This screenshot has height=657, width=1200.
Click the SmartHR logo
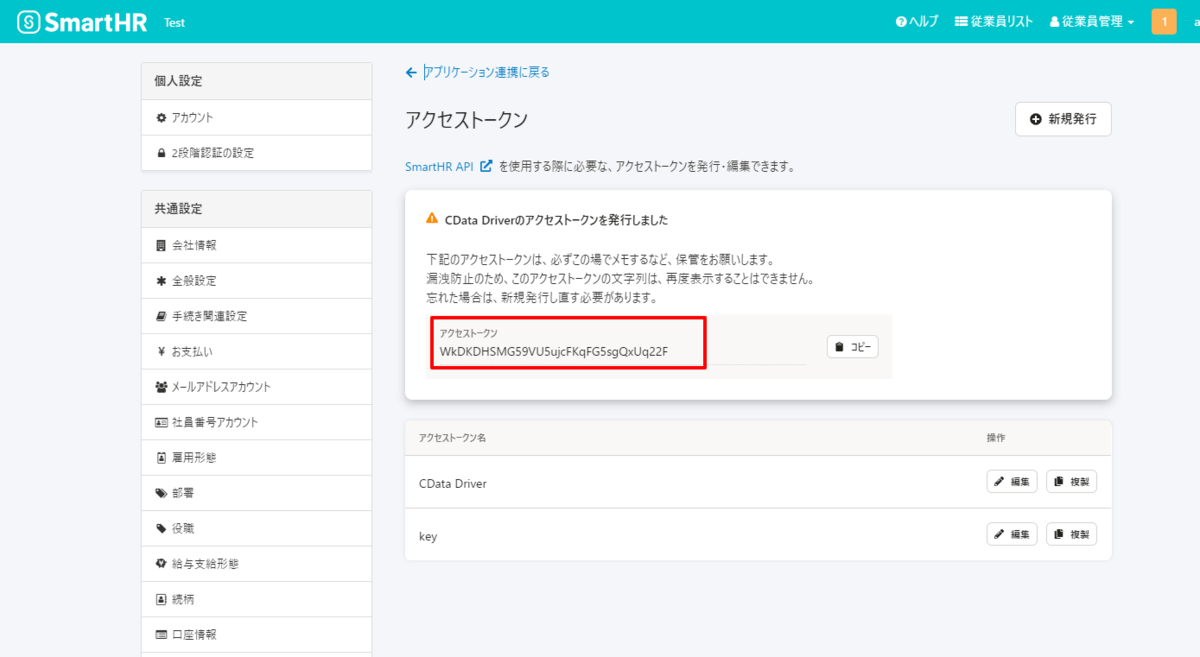(x=83, y=22)
